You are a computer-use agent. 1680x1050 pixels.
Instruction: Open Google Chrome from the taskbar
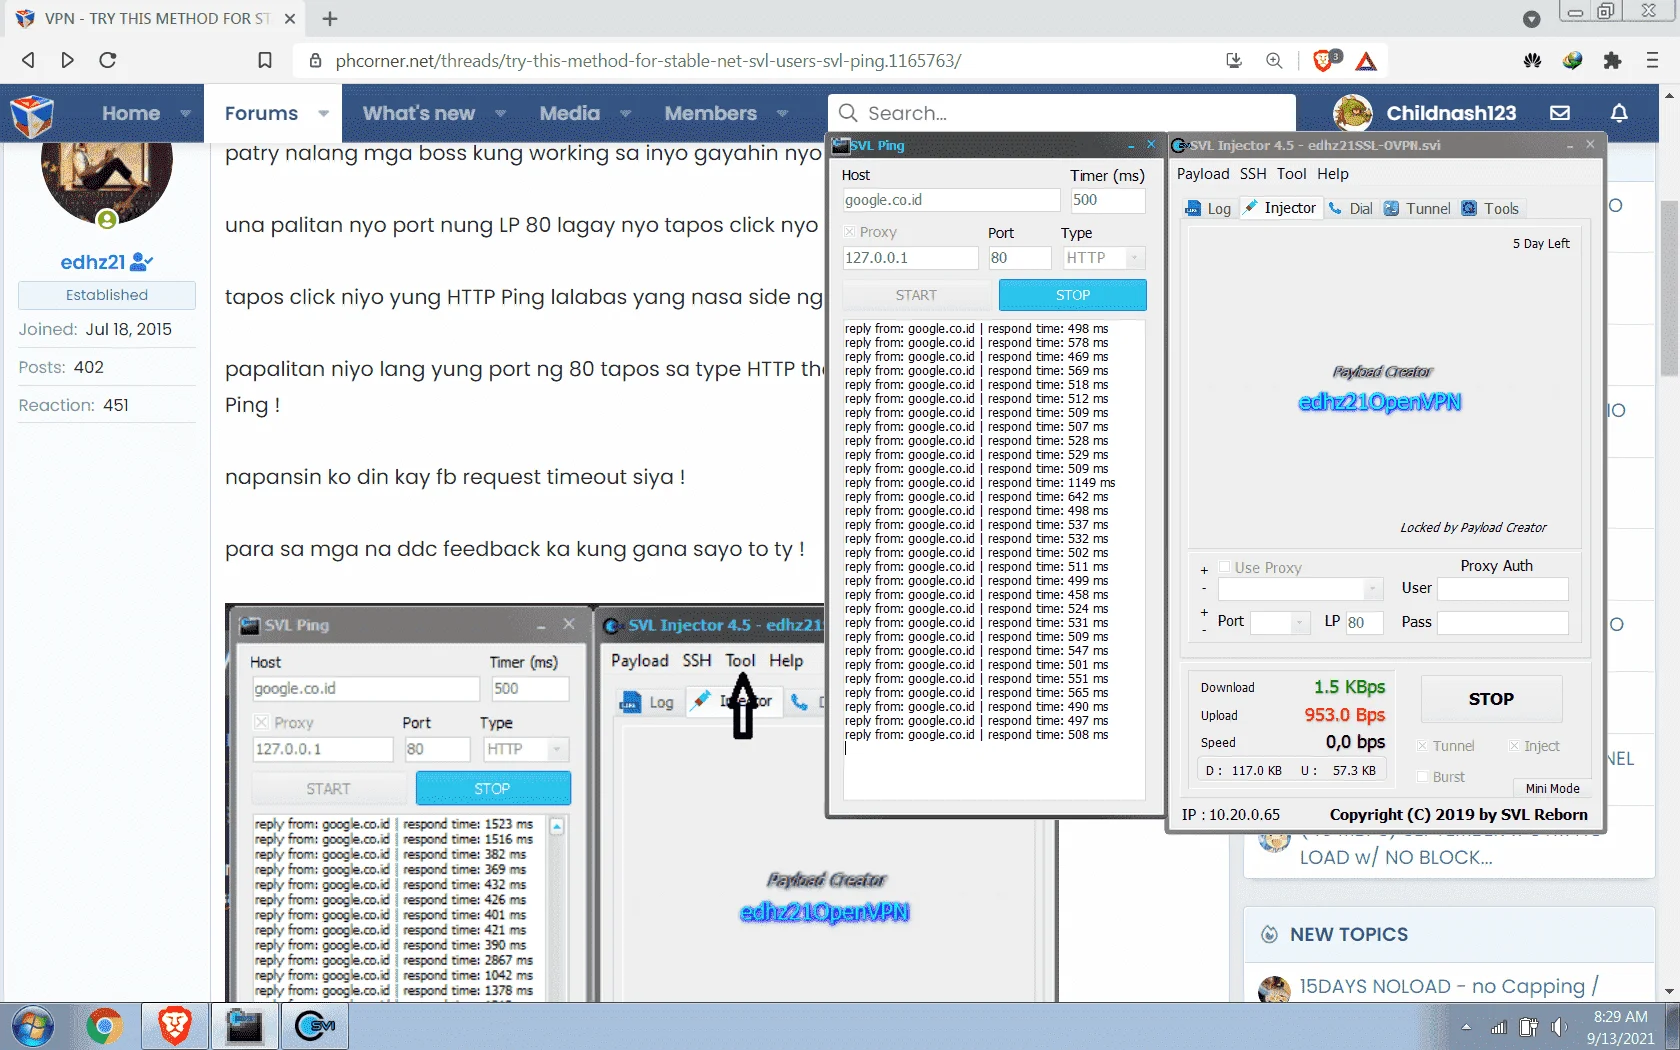point(104,1026)
